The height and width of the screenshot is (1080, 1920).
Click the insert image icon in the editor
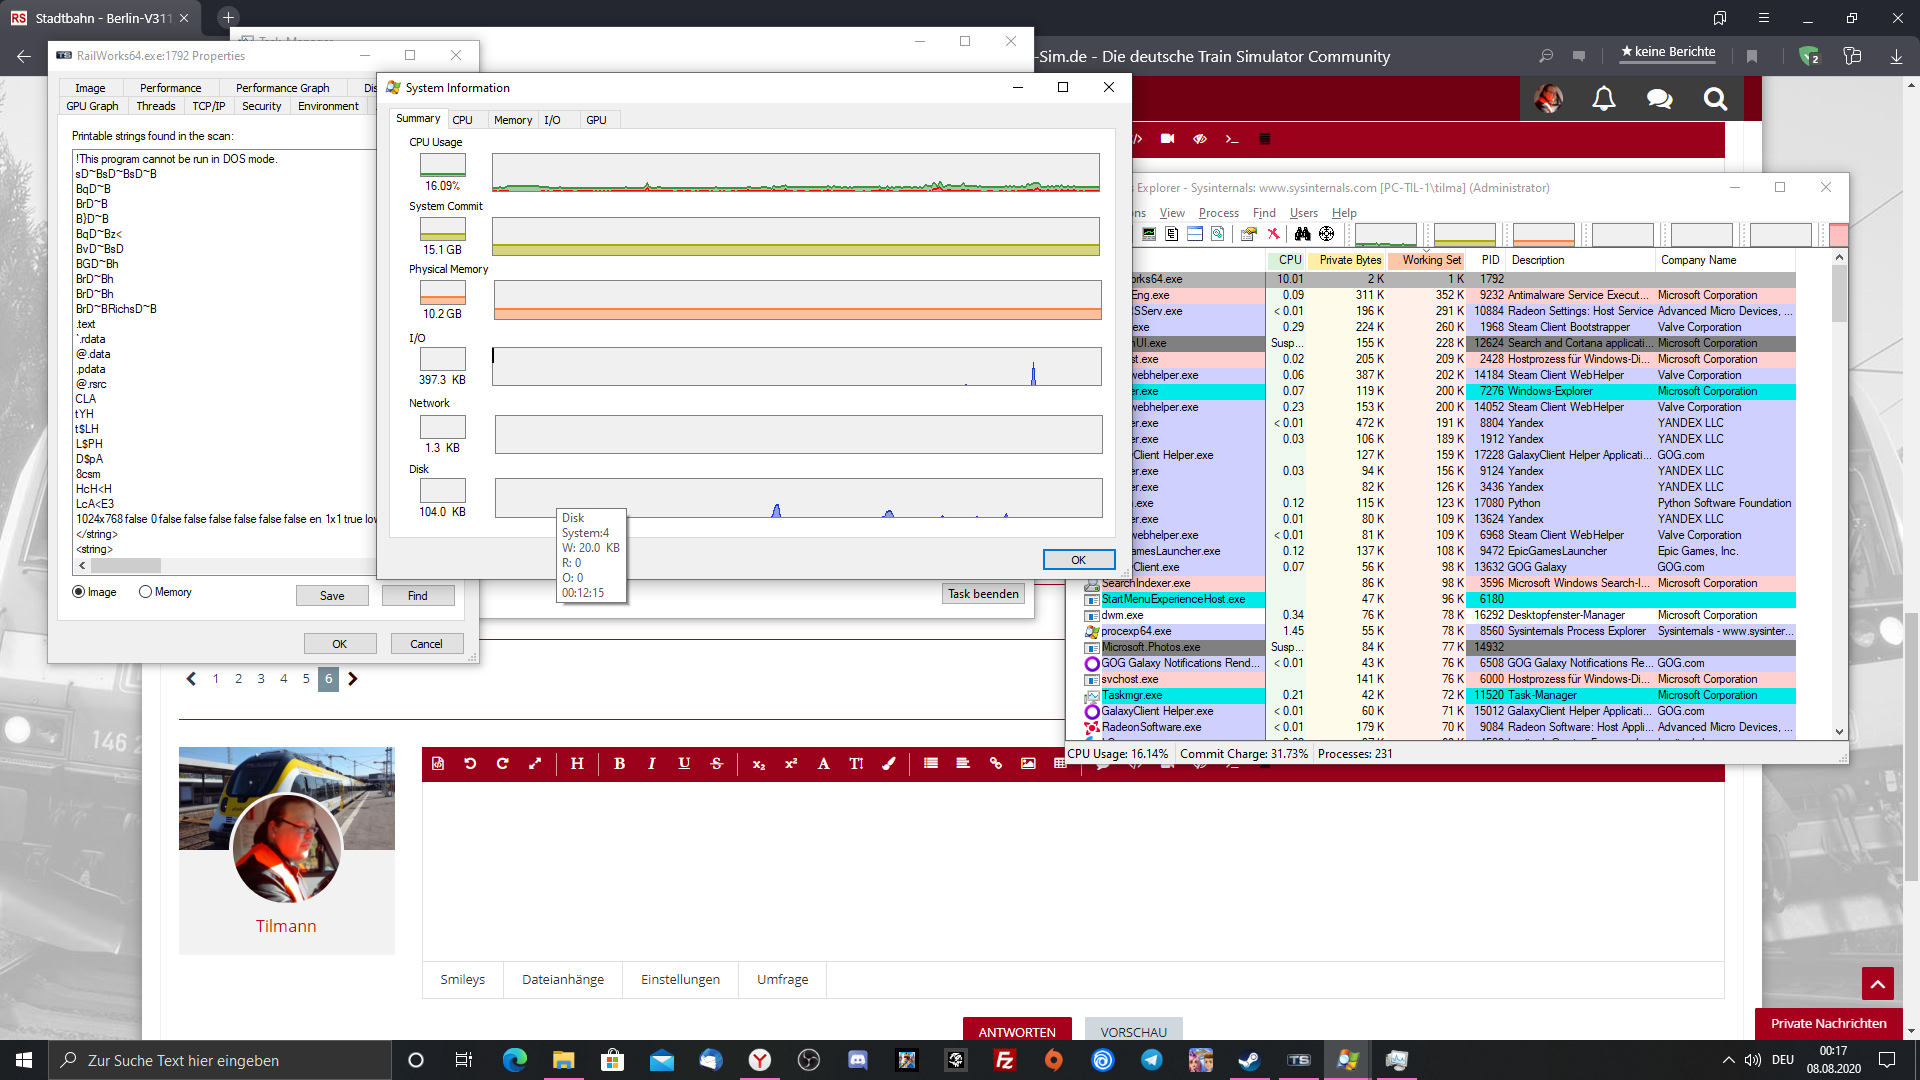[1028, 764]
